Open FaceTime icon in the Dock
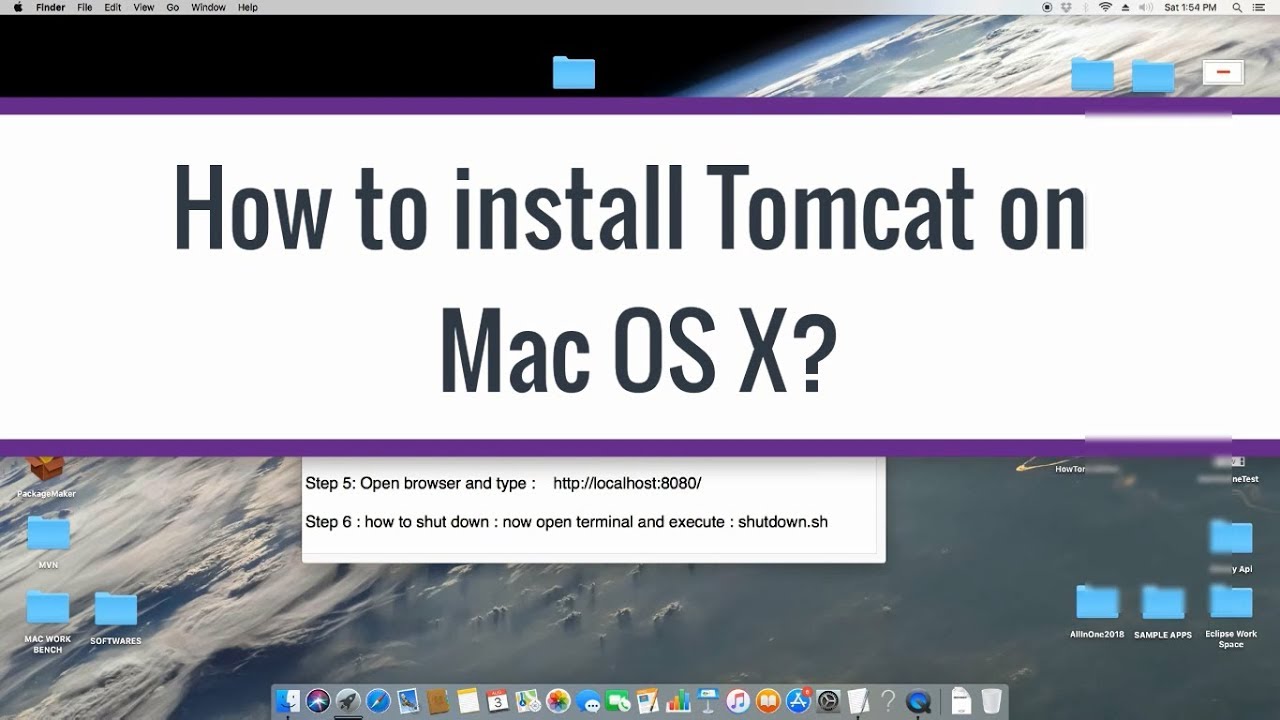1280x720 pixels. tap(618, 701)
